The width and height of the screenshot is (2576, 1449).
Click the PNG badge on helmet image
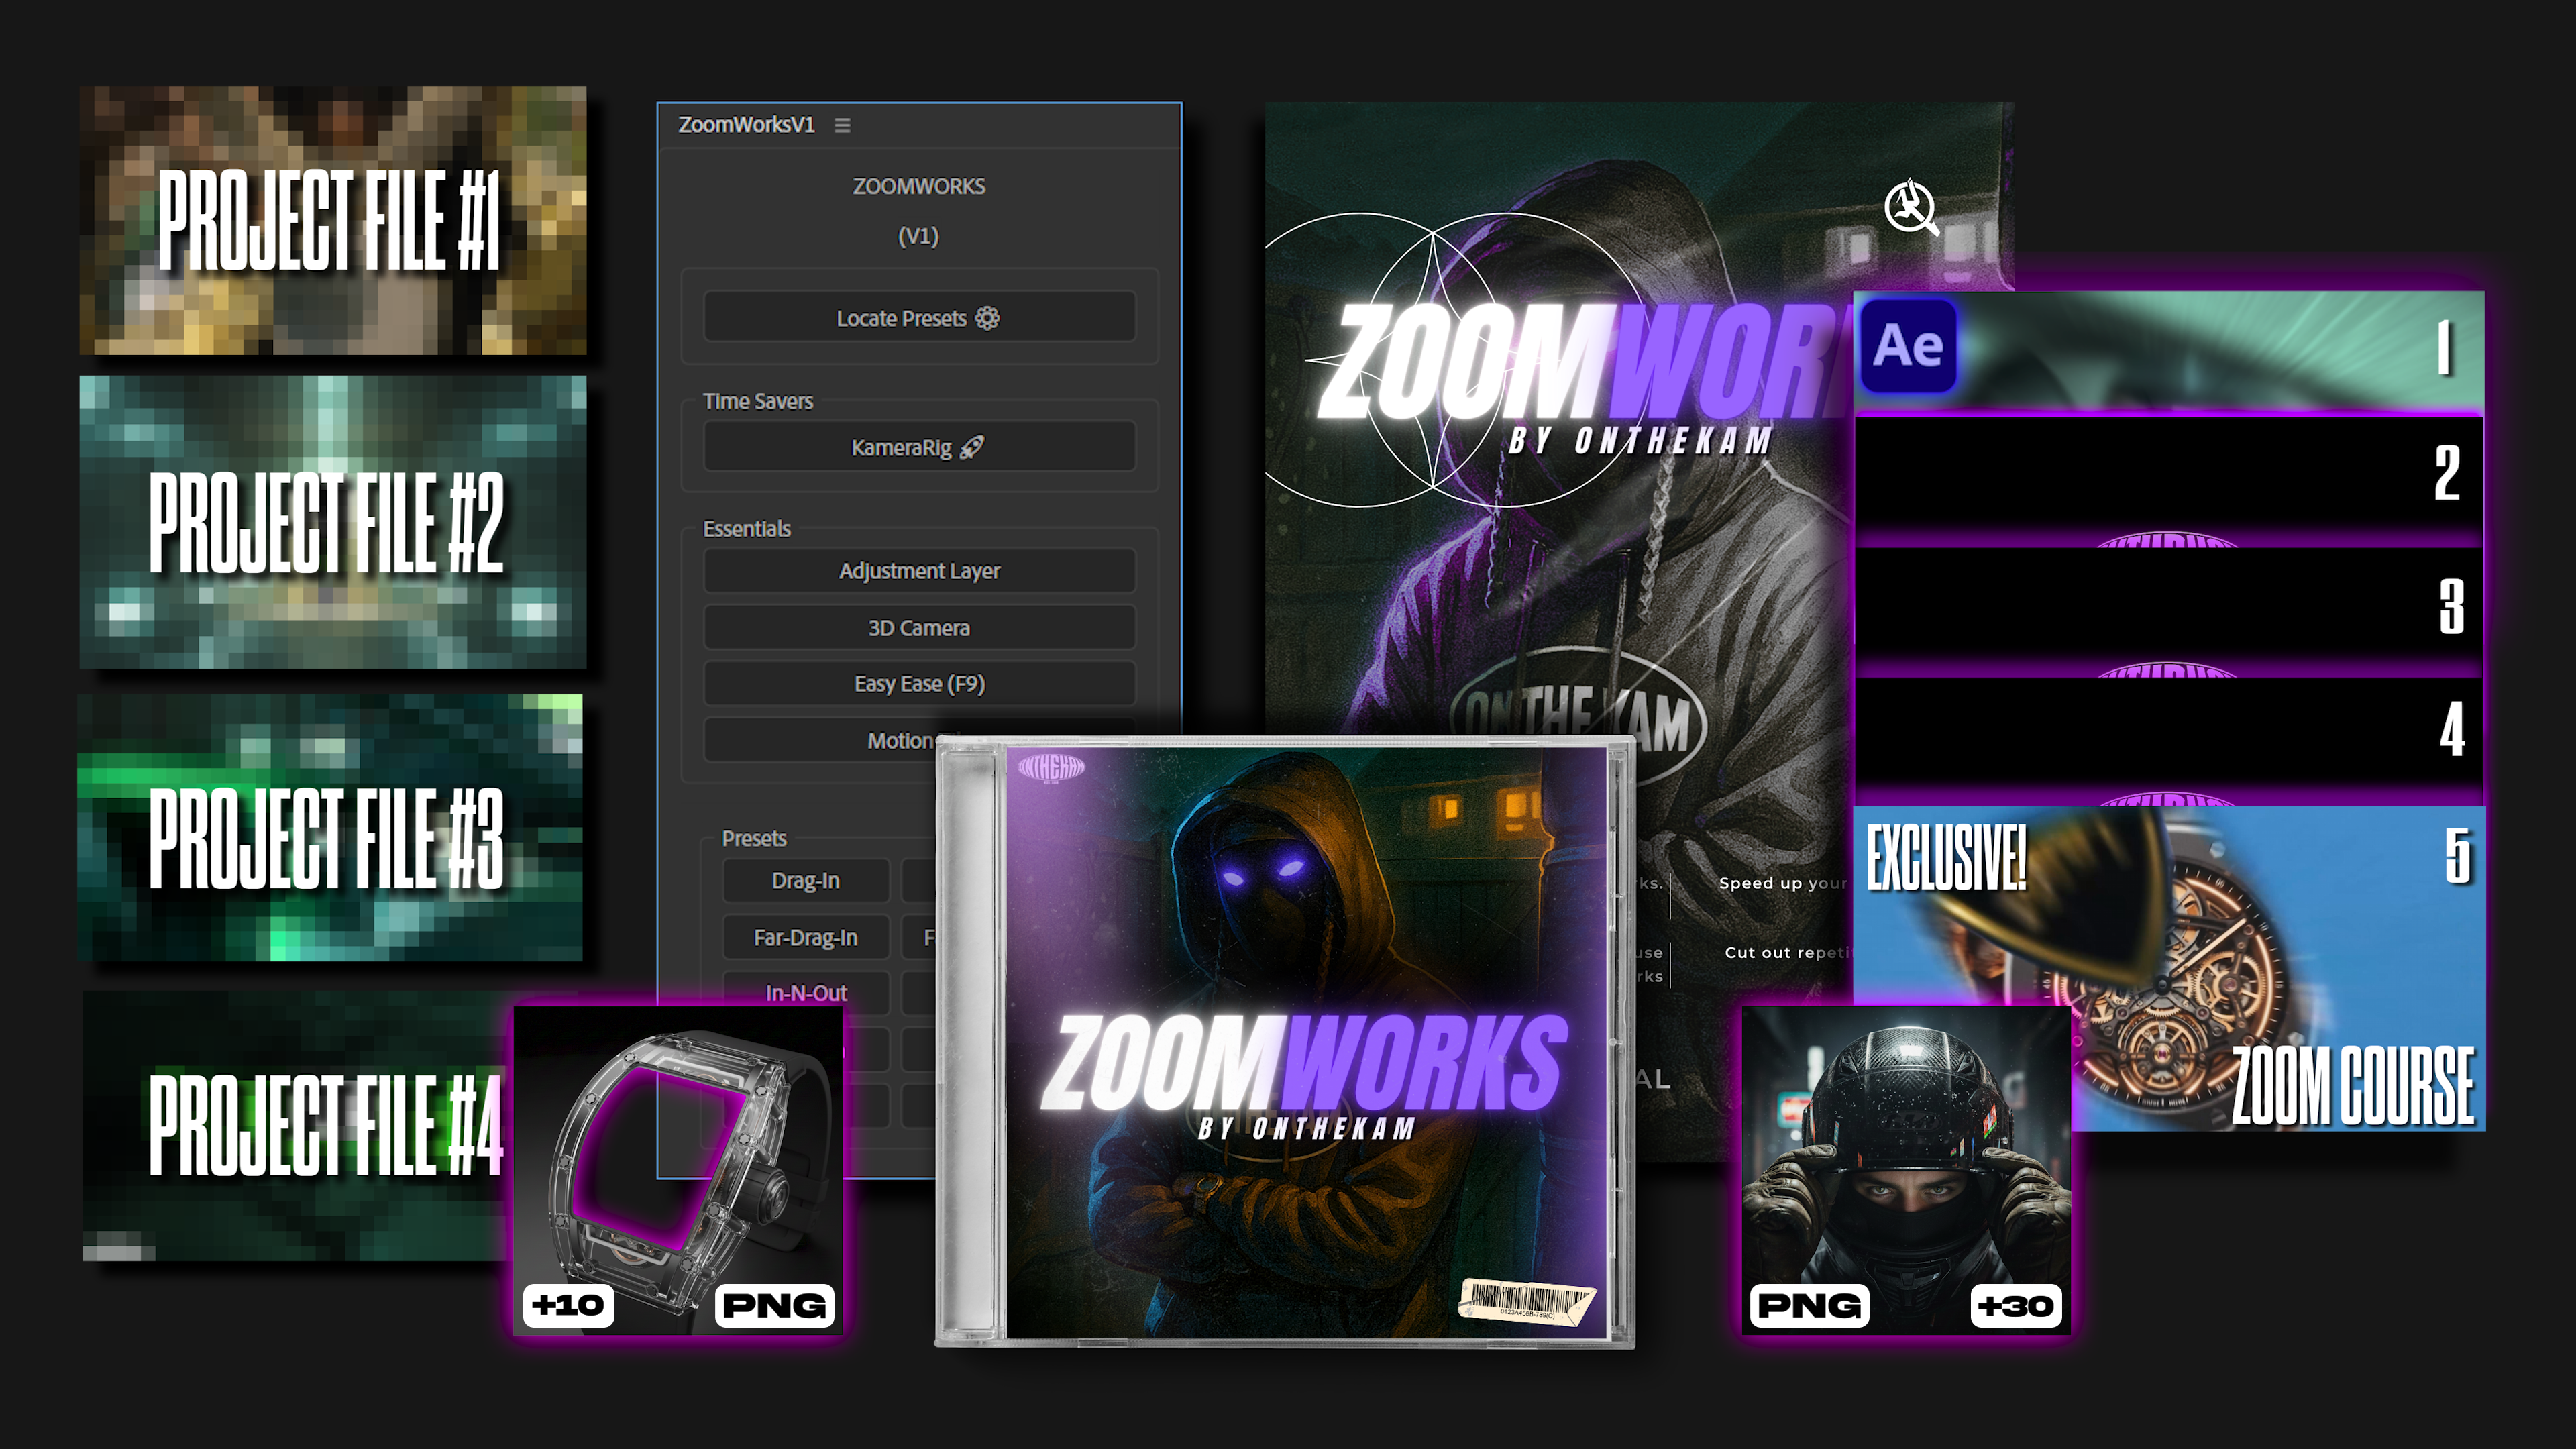(x=1809, y=1305)
